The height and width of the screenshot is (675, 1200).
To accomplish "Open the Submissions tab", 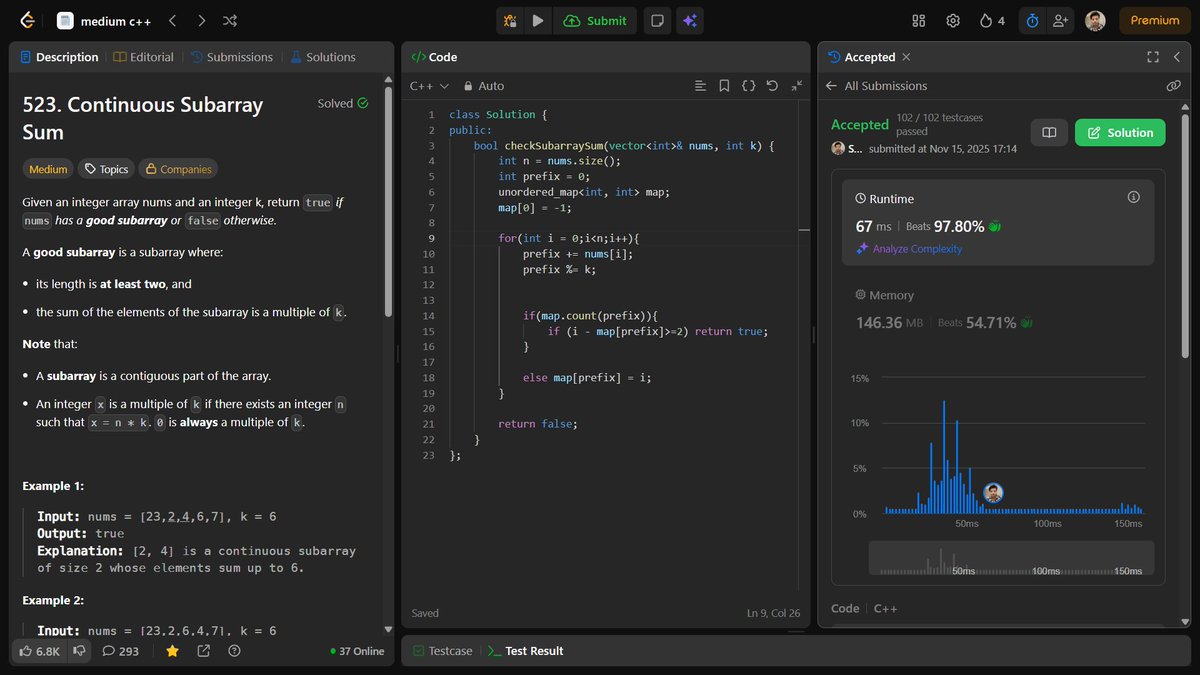I will [x=231, y=57].
